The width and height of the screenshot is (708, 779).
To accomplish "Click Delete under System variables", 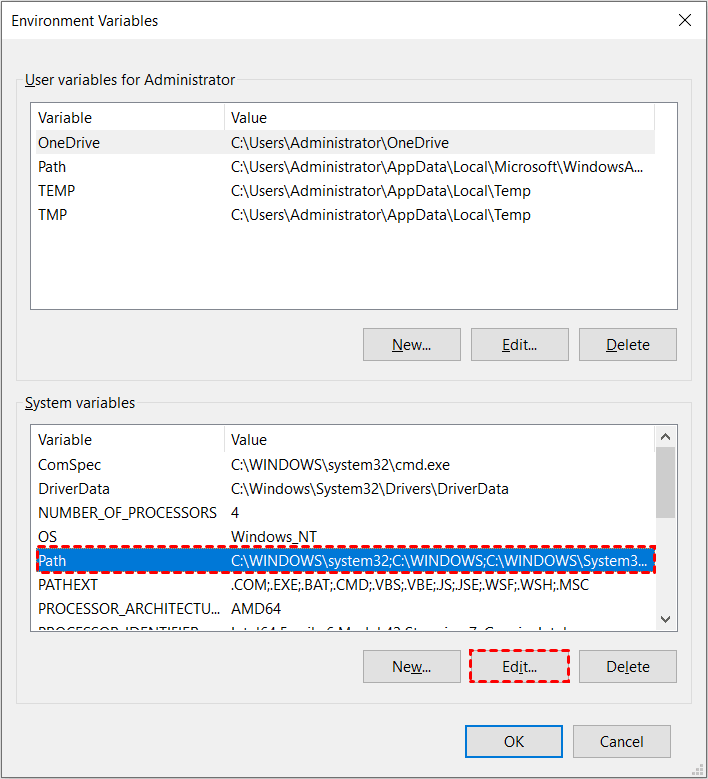I will [627, 666].
